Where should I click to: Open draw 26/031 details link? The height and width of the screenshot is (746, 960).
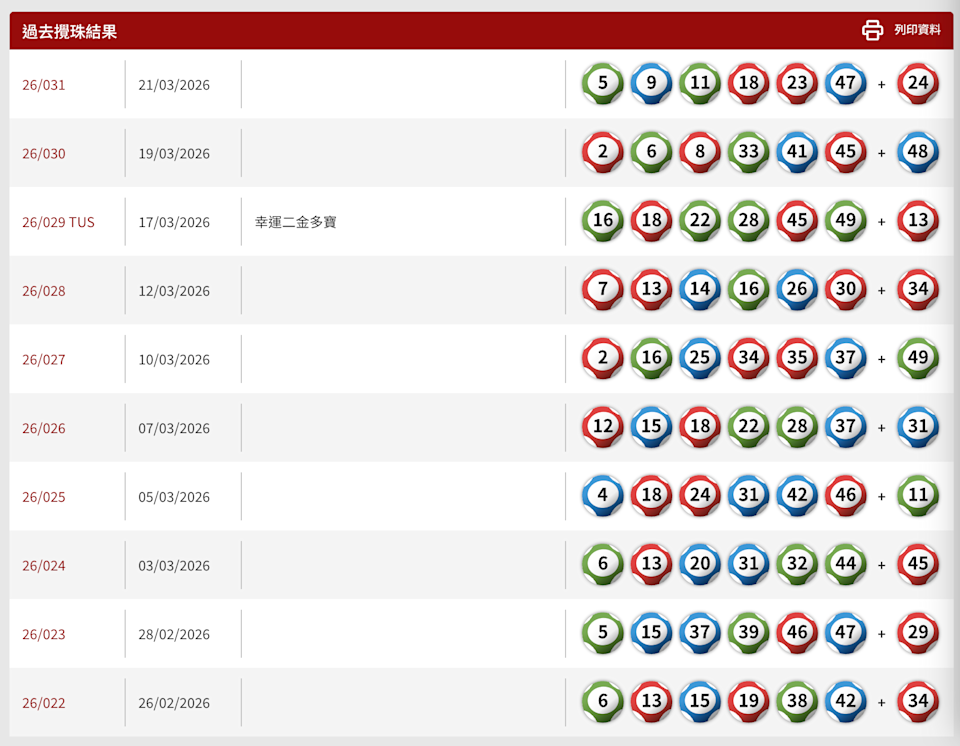(44, 85)
